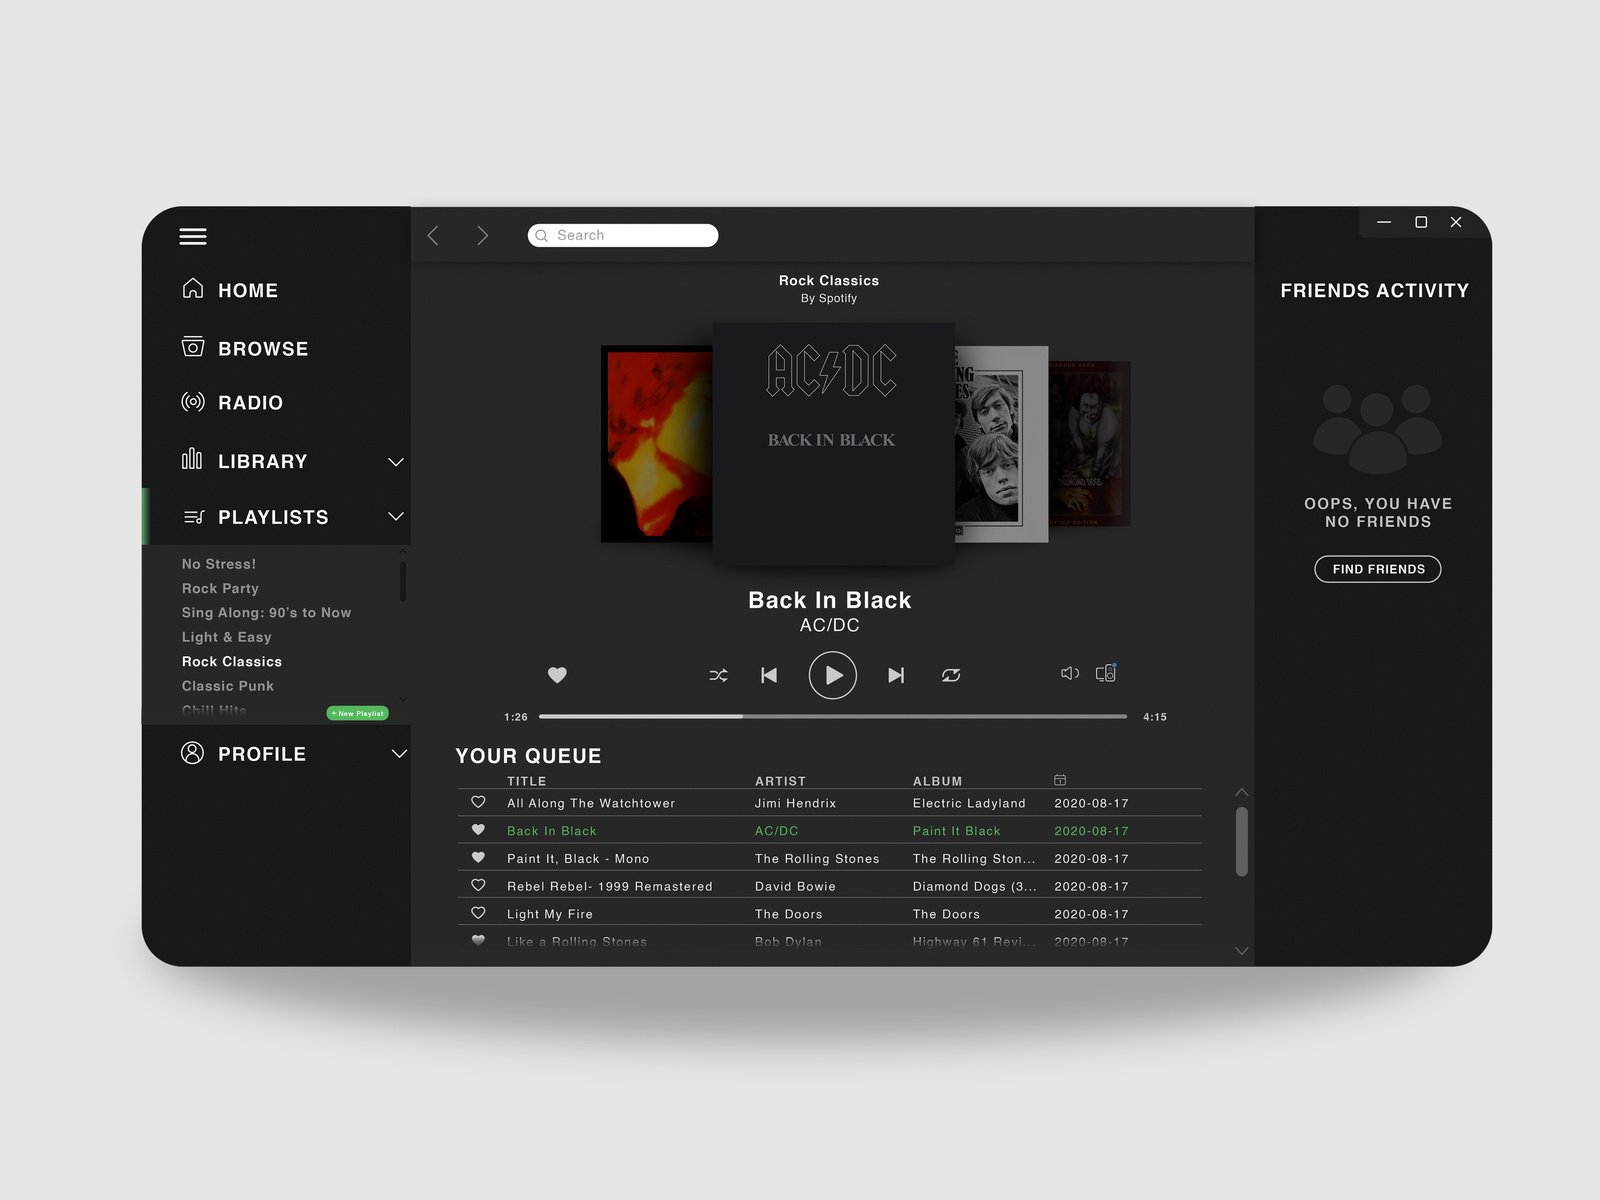This screenshot has height=1200, width=1600.
Task: Toggle the heart on the current song
Action: (x=557, y=675)
